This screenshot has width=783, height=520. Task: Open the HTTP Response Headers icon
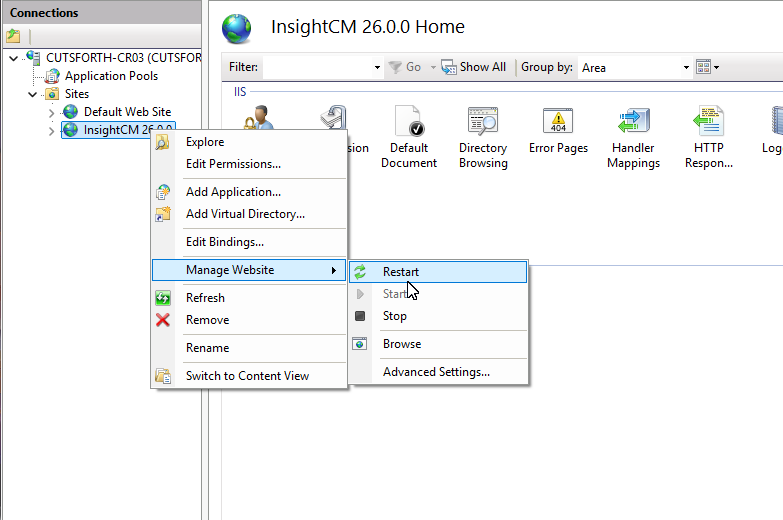(x=708, y=121)
